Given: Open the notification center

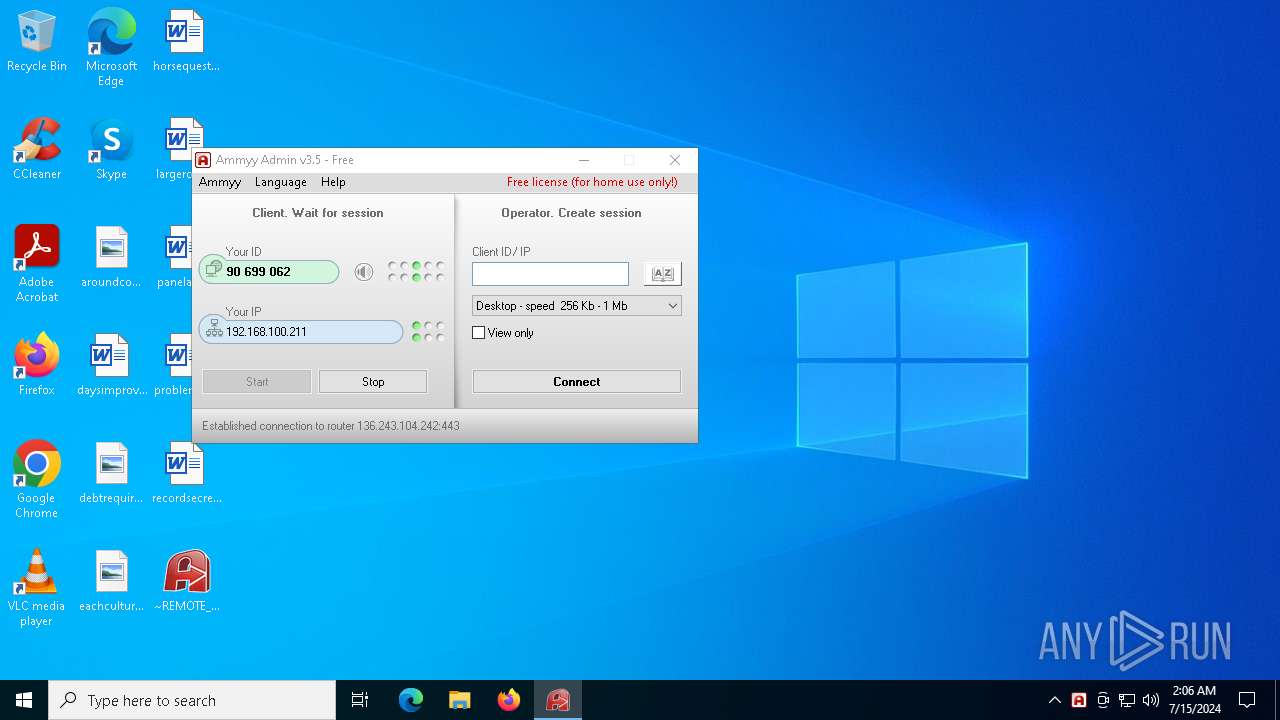Looking at the screenshot, I should click(1247, 700).
